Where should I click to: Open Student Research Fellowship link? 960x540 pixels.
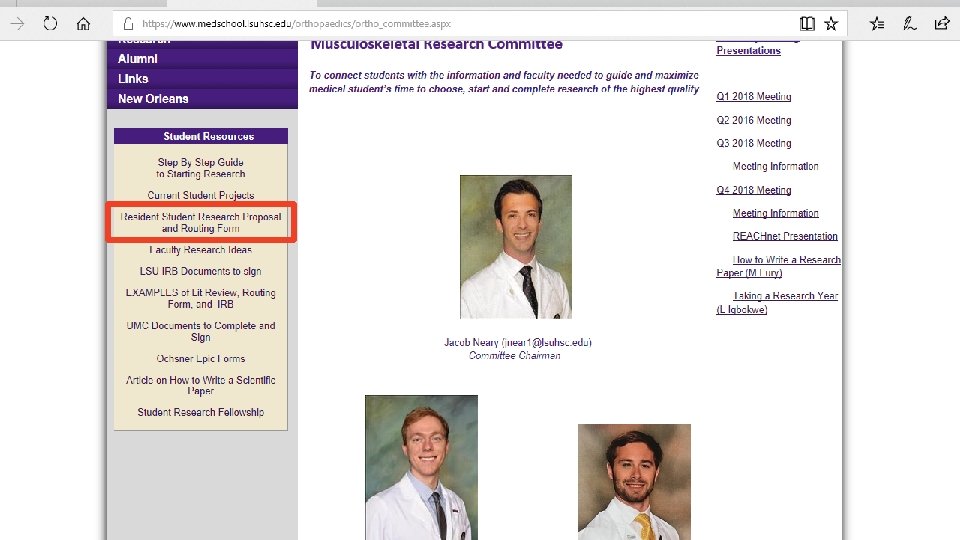(x=201, y=413)
